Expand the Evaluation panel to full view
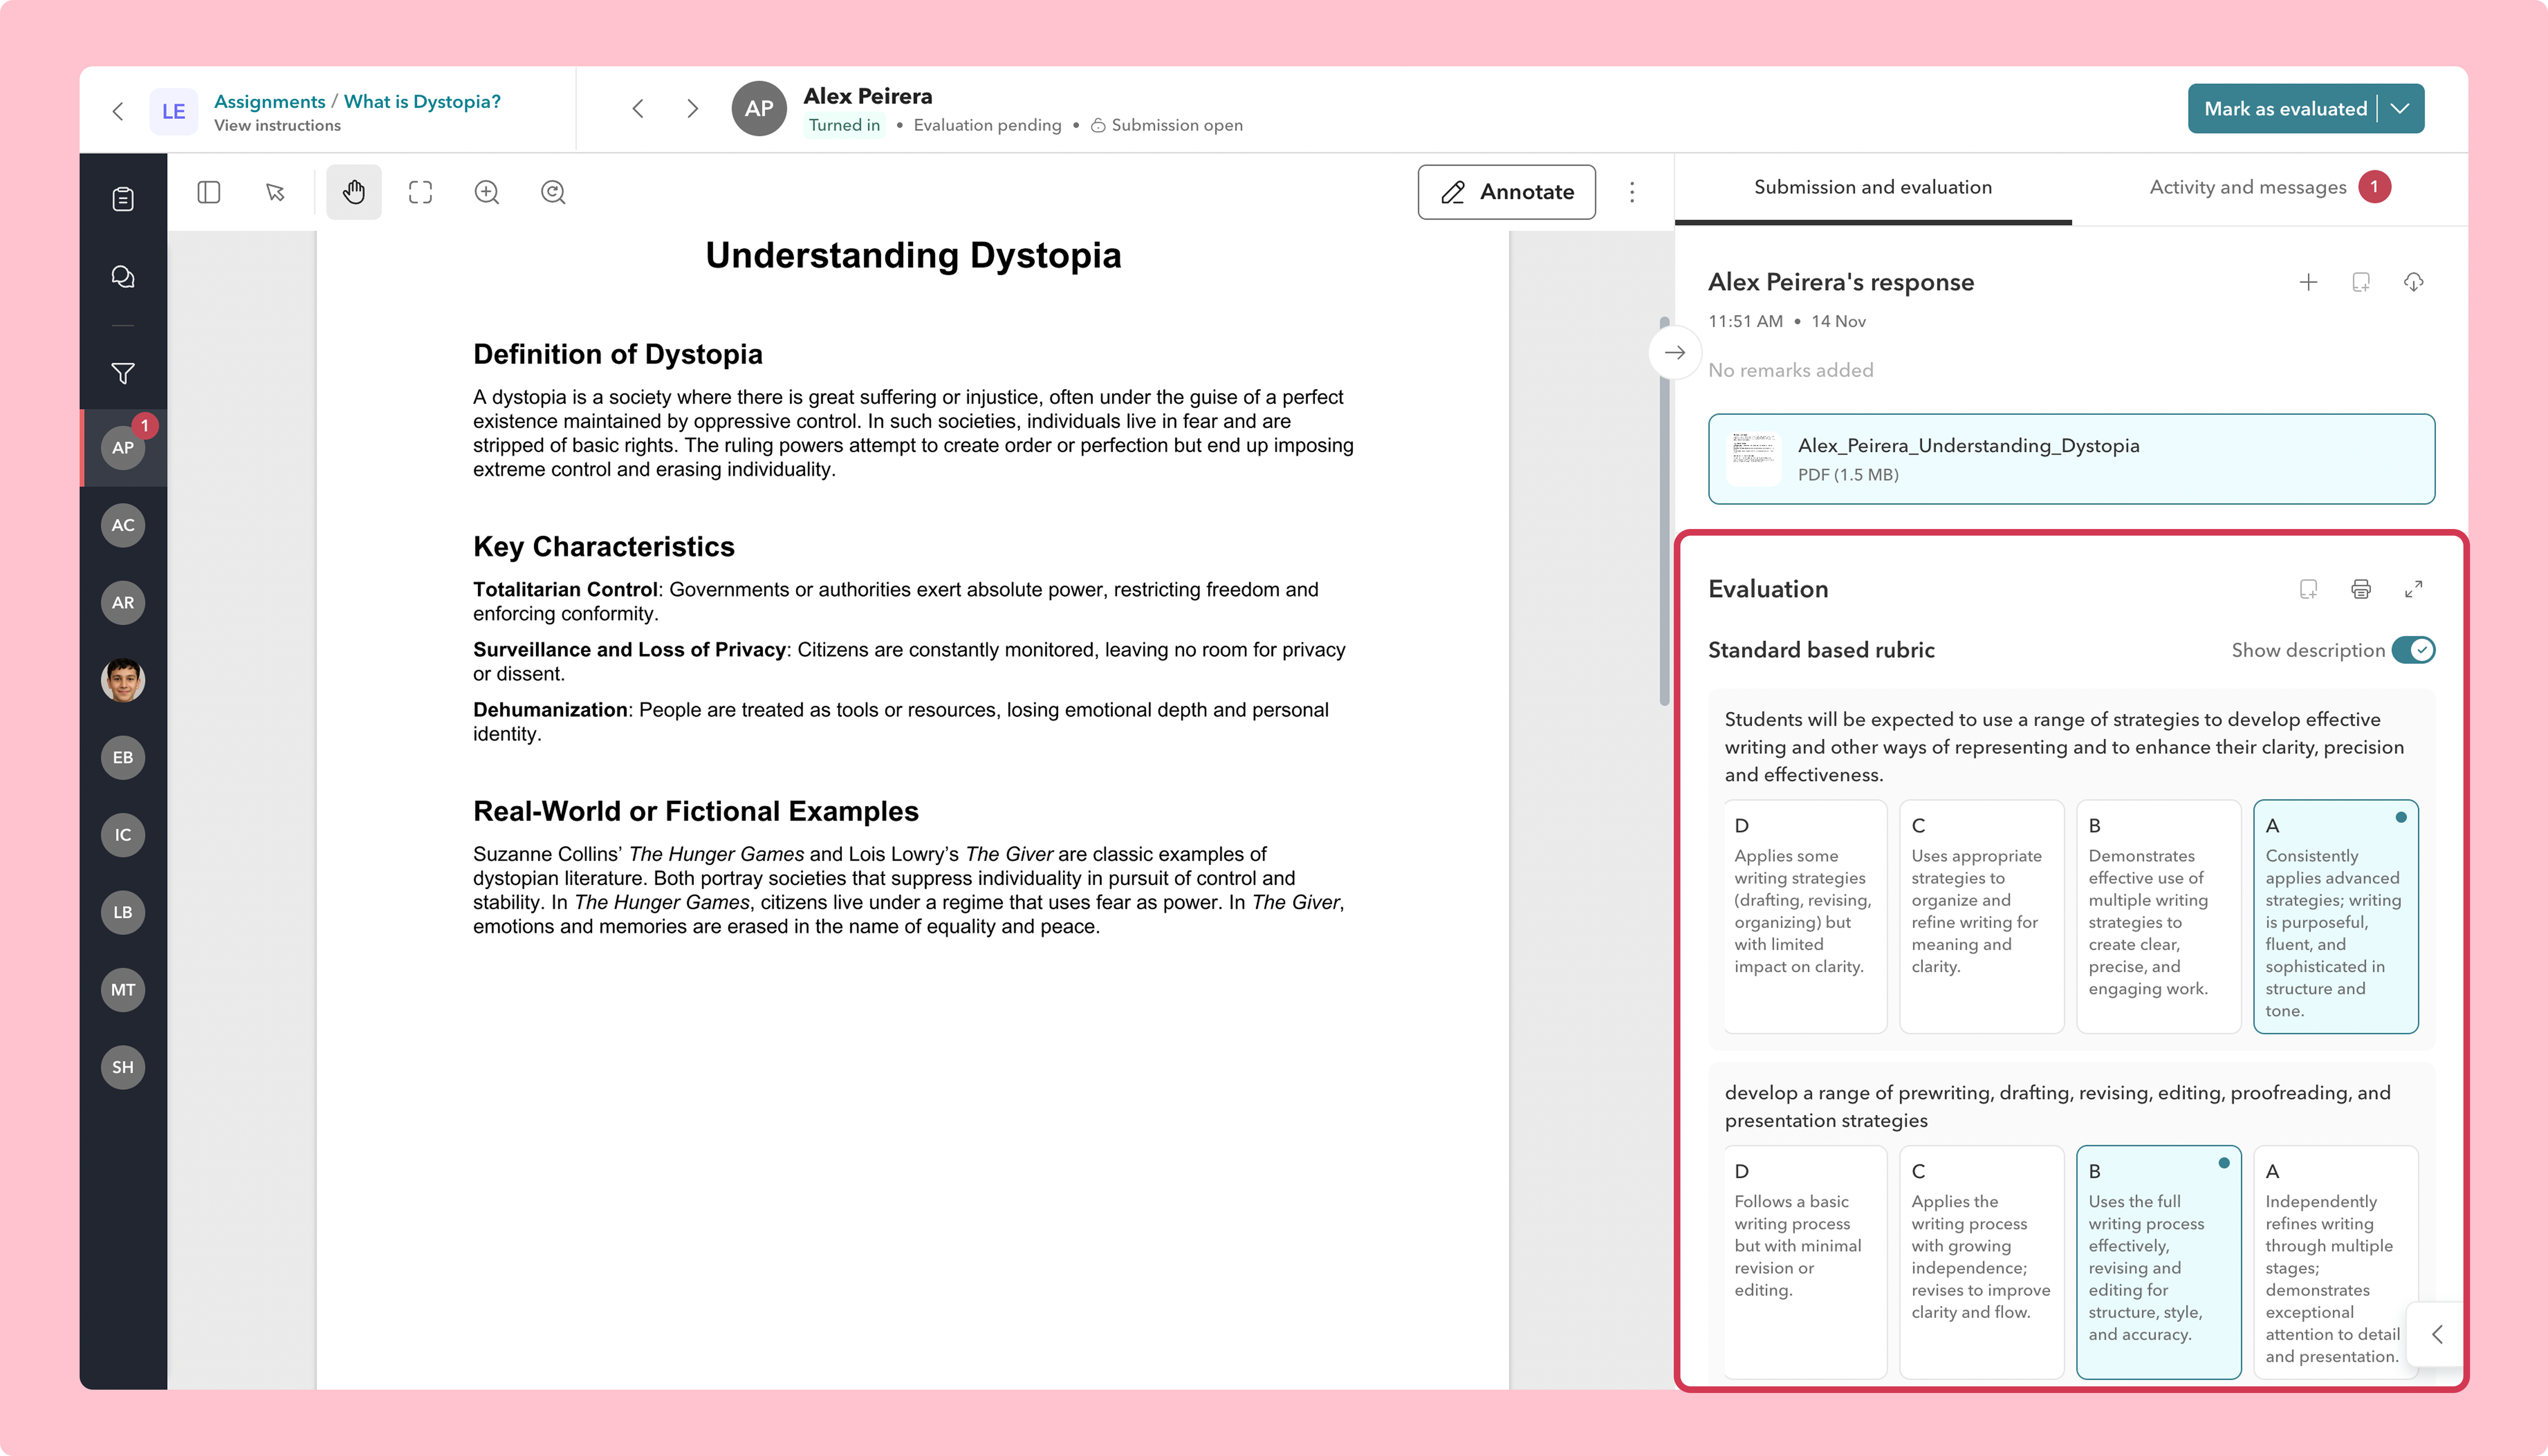 tap(2414, 590)
